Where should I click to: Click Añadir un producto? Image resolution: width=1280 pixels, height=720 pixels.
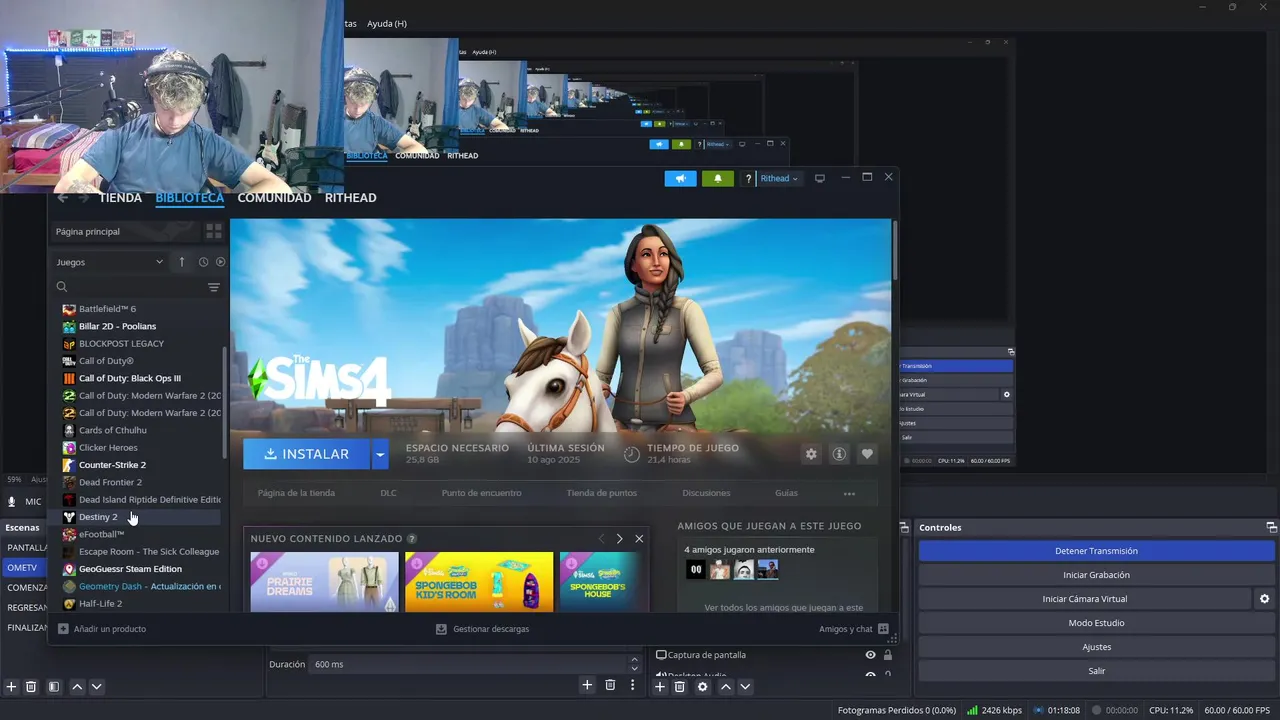pyautogui.click(x=102, y=629)
